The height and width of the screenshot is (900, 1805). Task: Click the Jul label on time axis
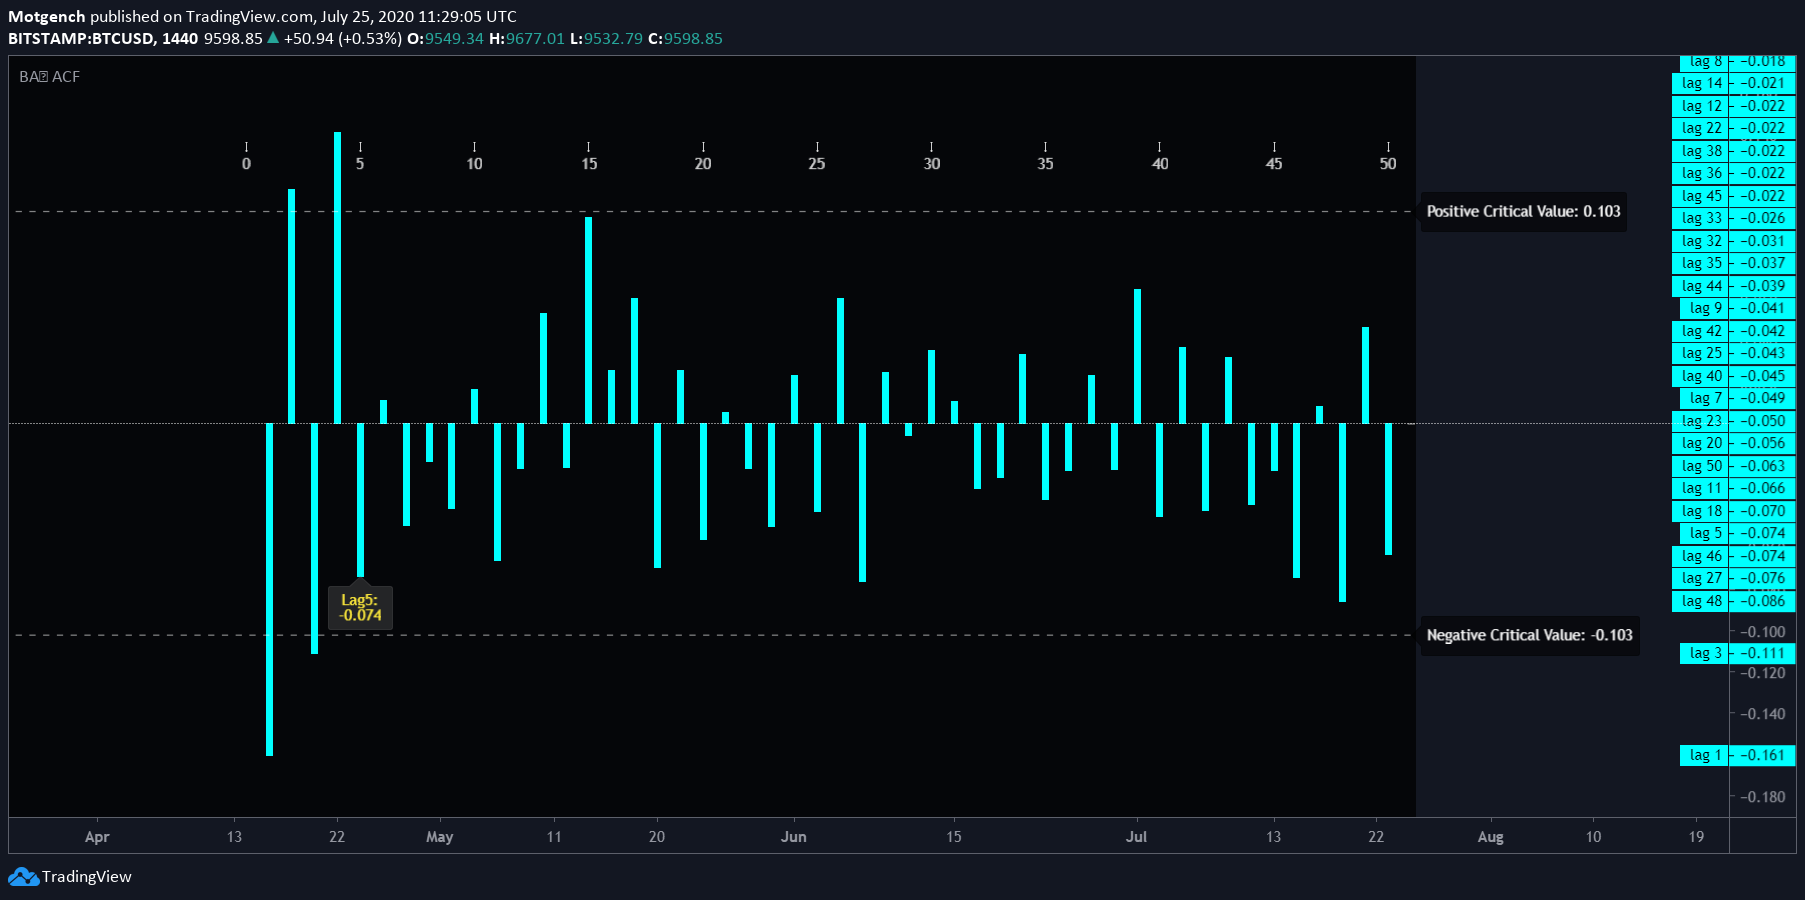coord(1136,837)
